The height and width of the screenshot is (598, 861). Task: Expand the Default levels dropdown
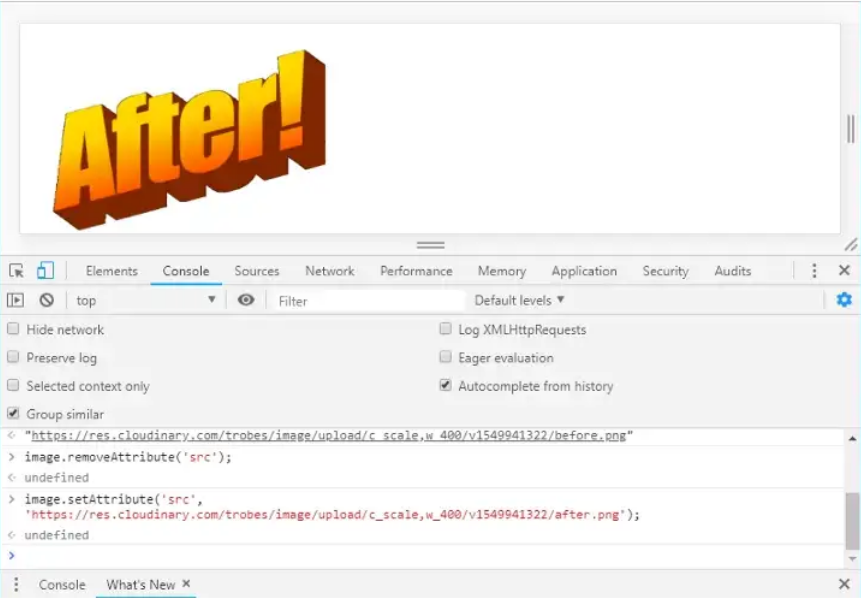[519, 300]
